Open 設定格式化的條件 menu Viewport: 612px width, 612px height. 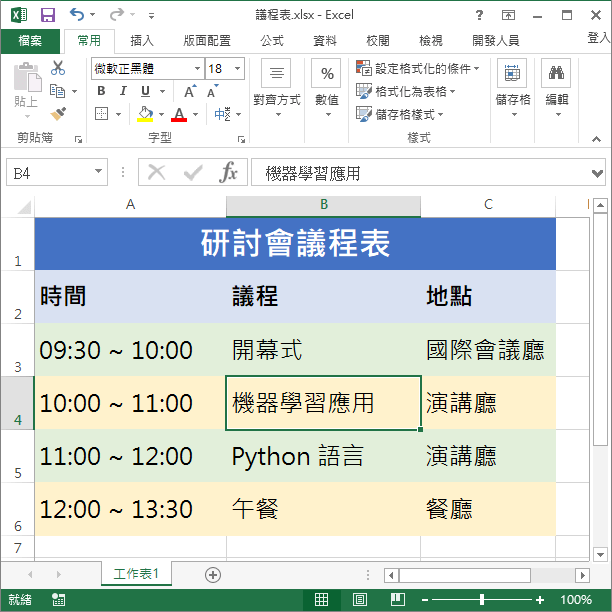[x=418, y=68]
